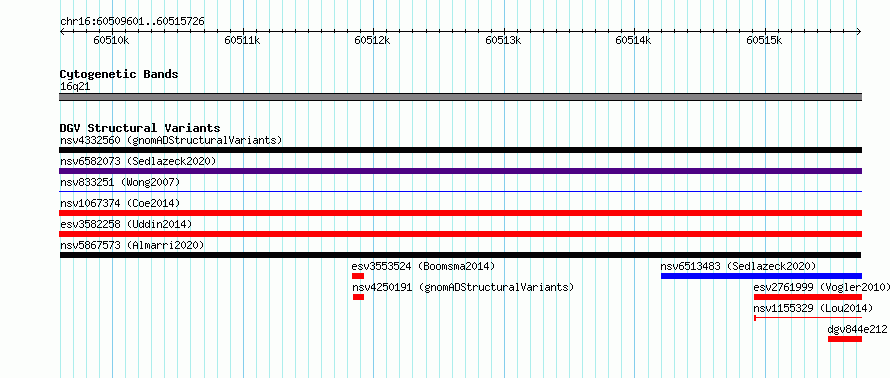Click the left arrowhead of the ruler

[62, 31]
